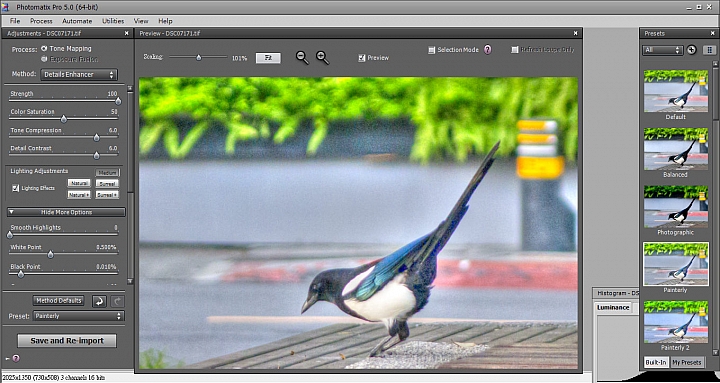Screen dimensions: 720x383
Task: Click the White Point value 0.500%
Action: [107, 247]
